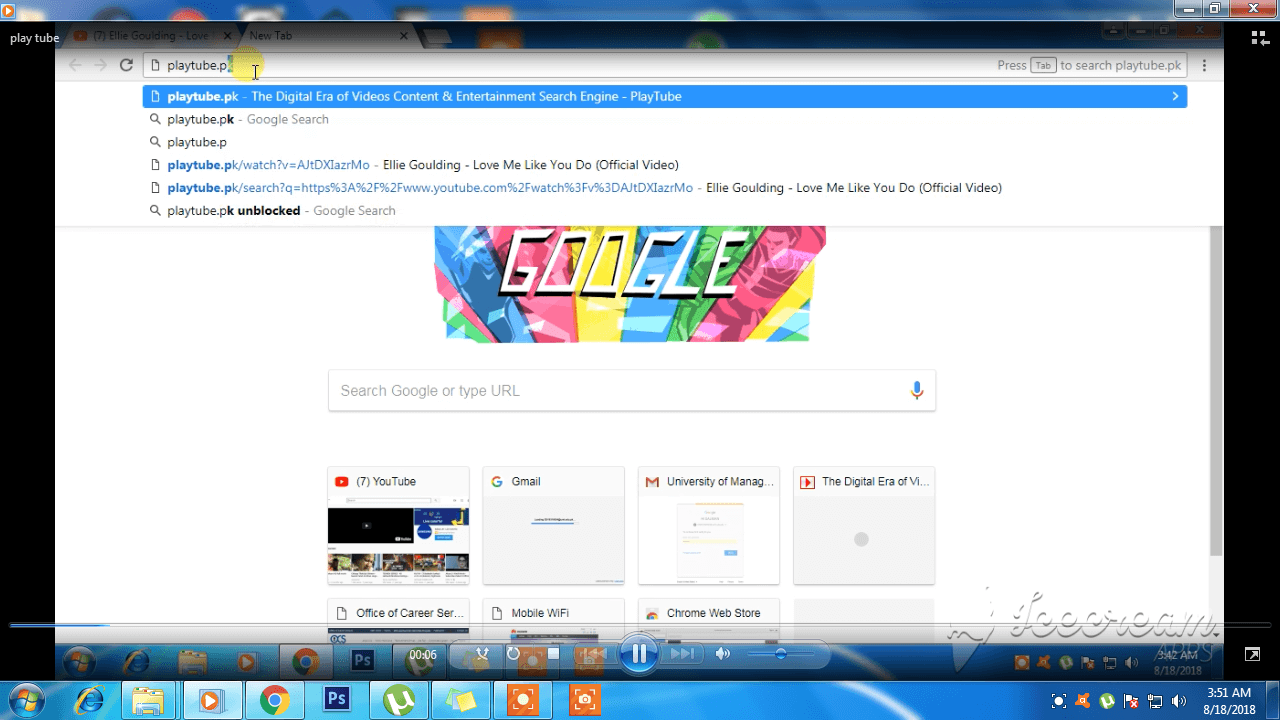The width and height of the screenshot is (1280, 720).
Task: Open the orange screen recorder taskbar icon
Action: click(x=523, y=700)
